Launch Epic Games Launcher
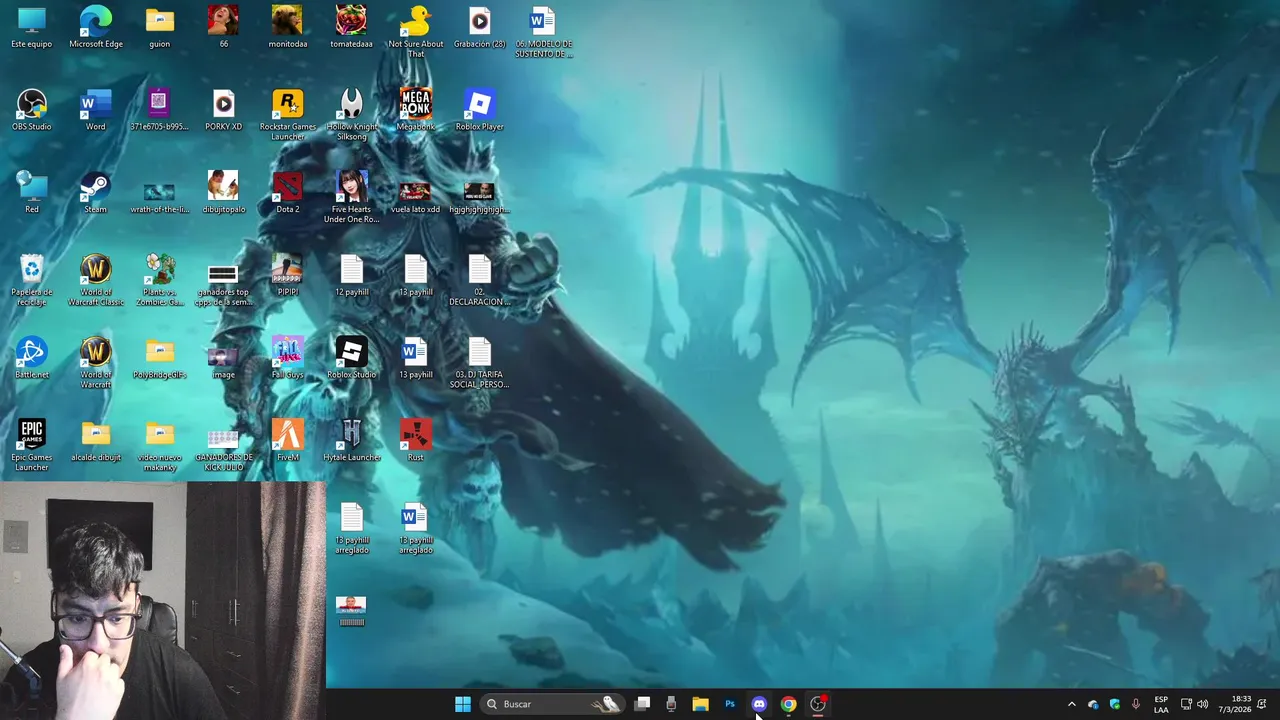Image resolution: width=1280 pixels, height=720 pixels. pos(32,445)
